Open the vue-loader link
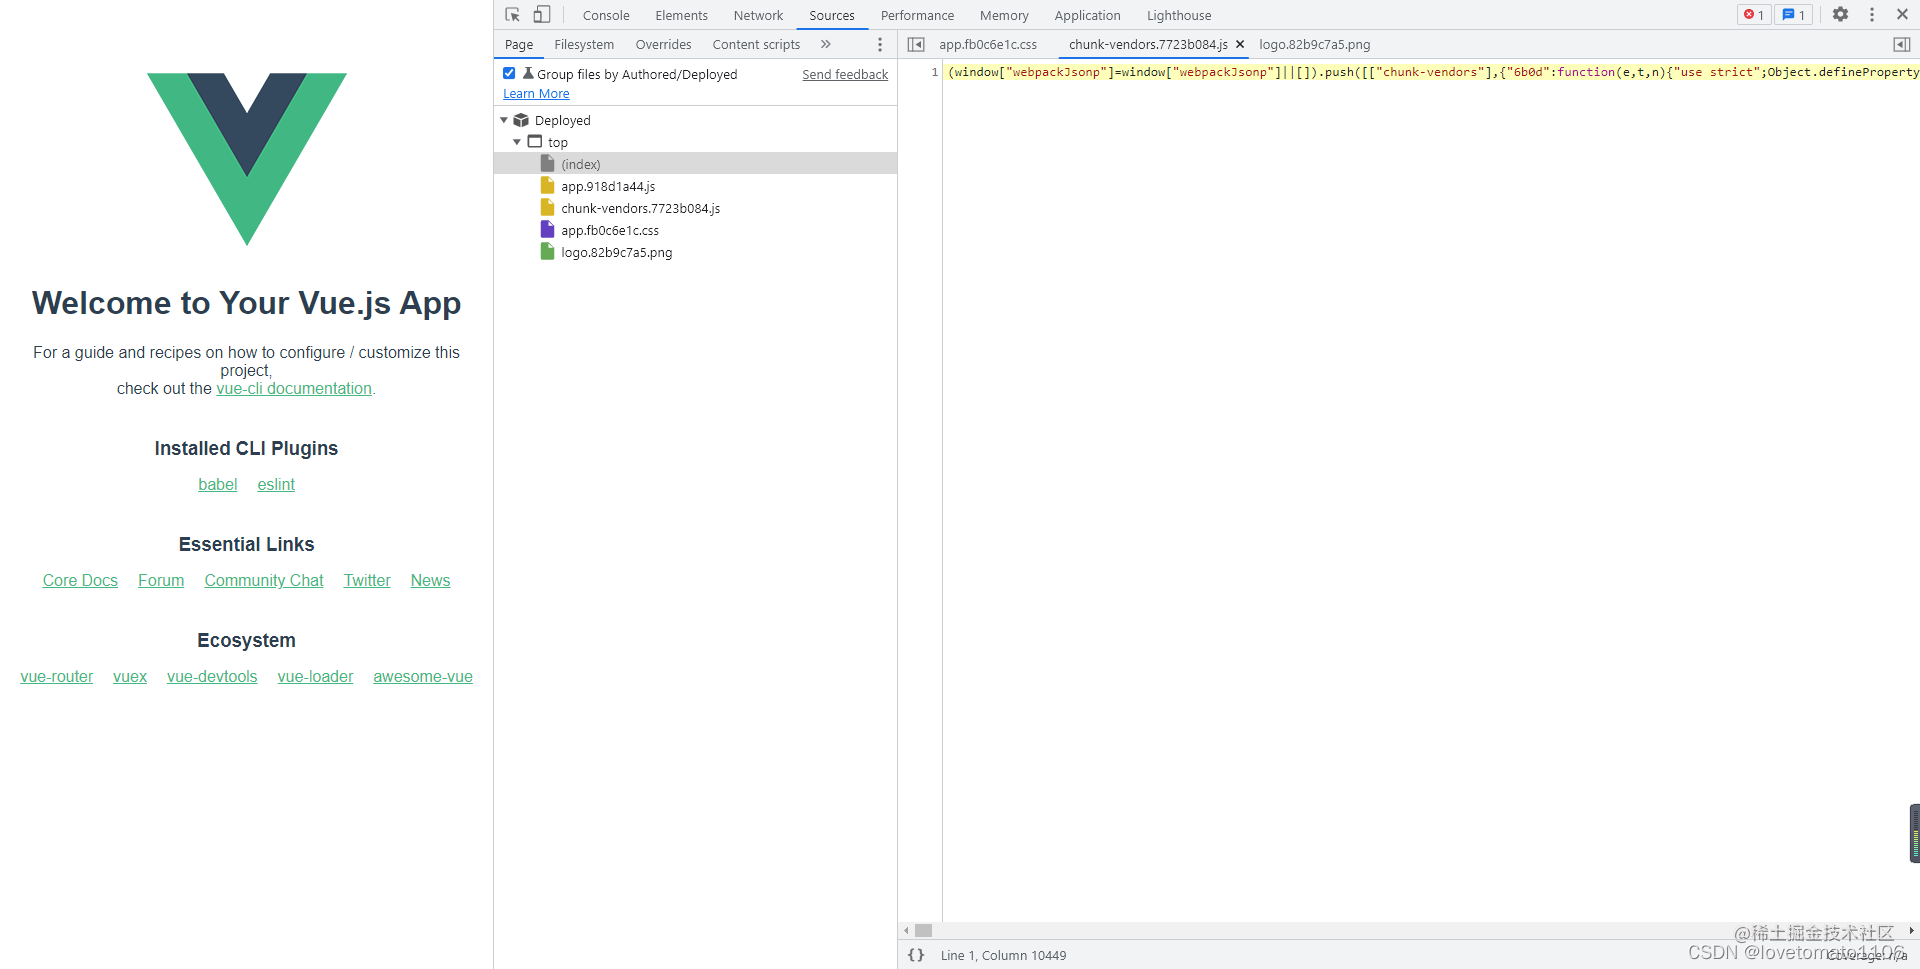 coord(315,676)
